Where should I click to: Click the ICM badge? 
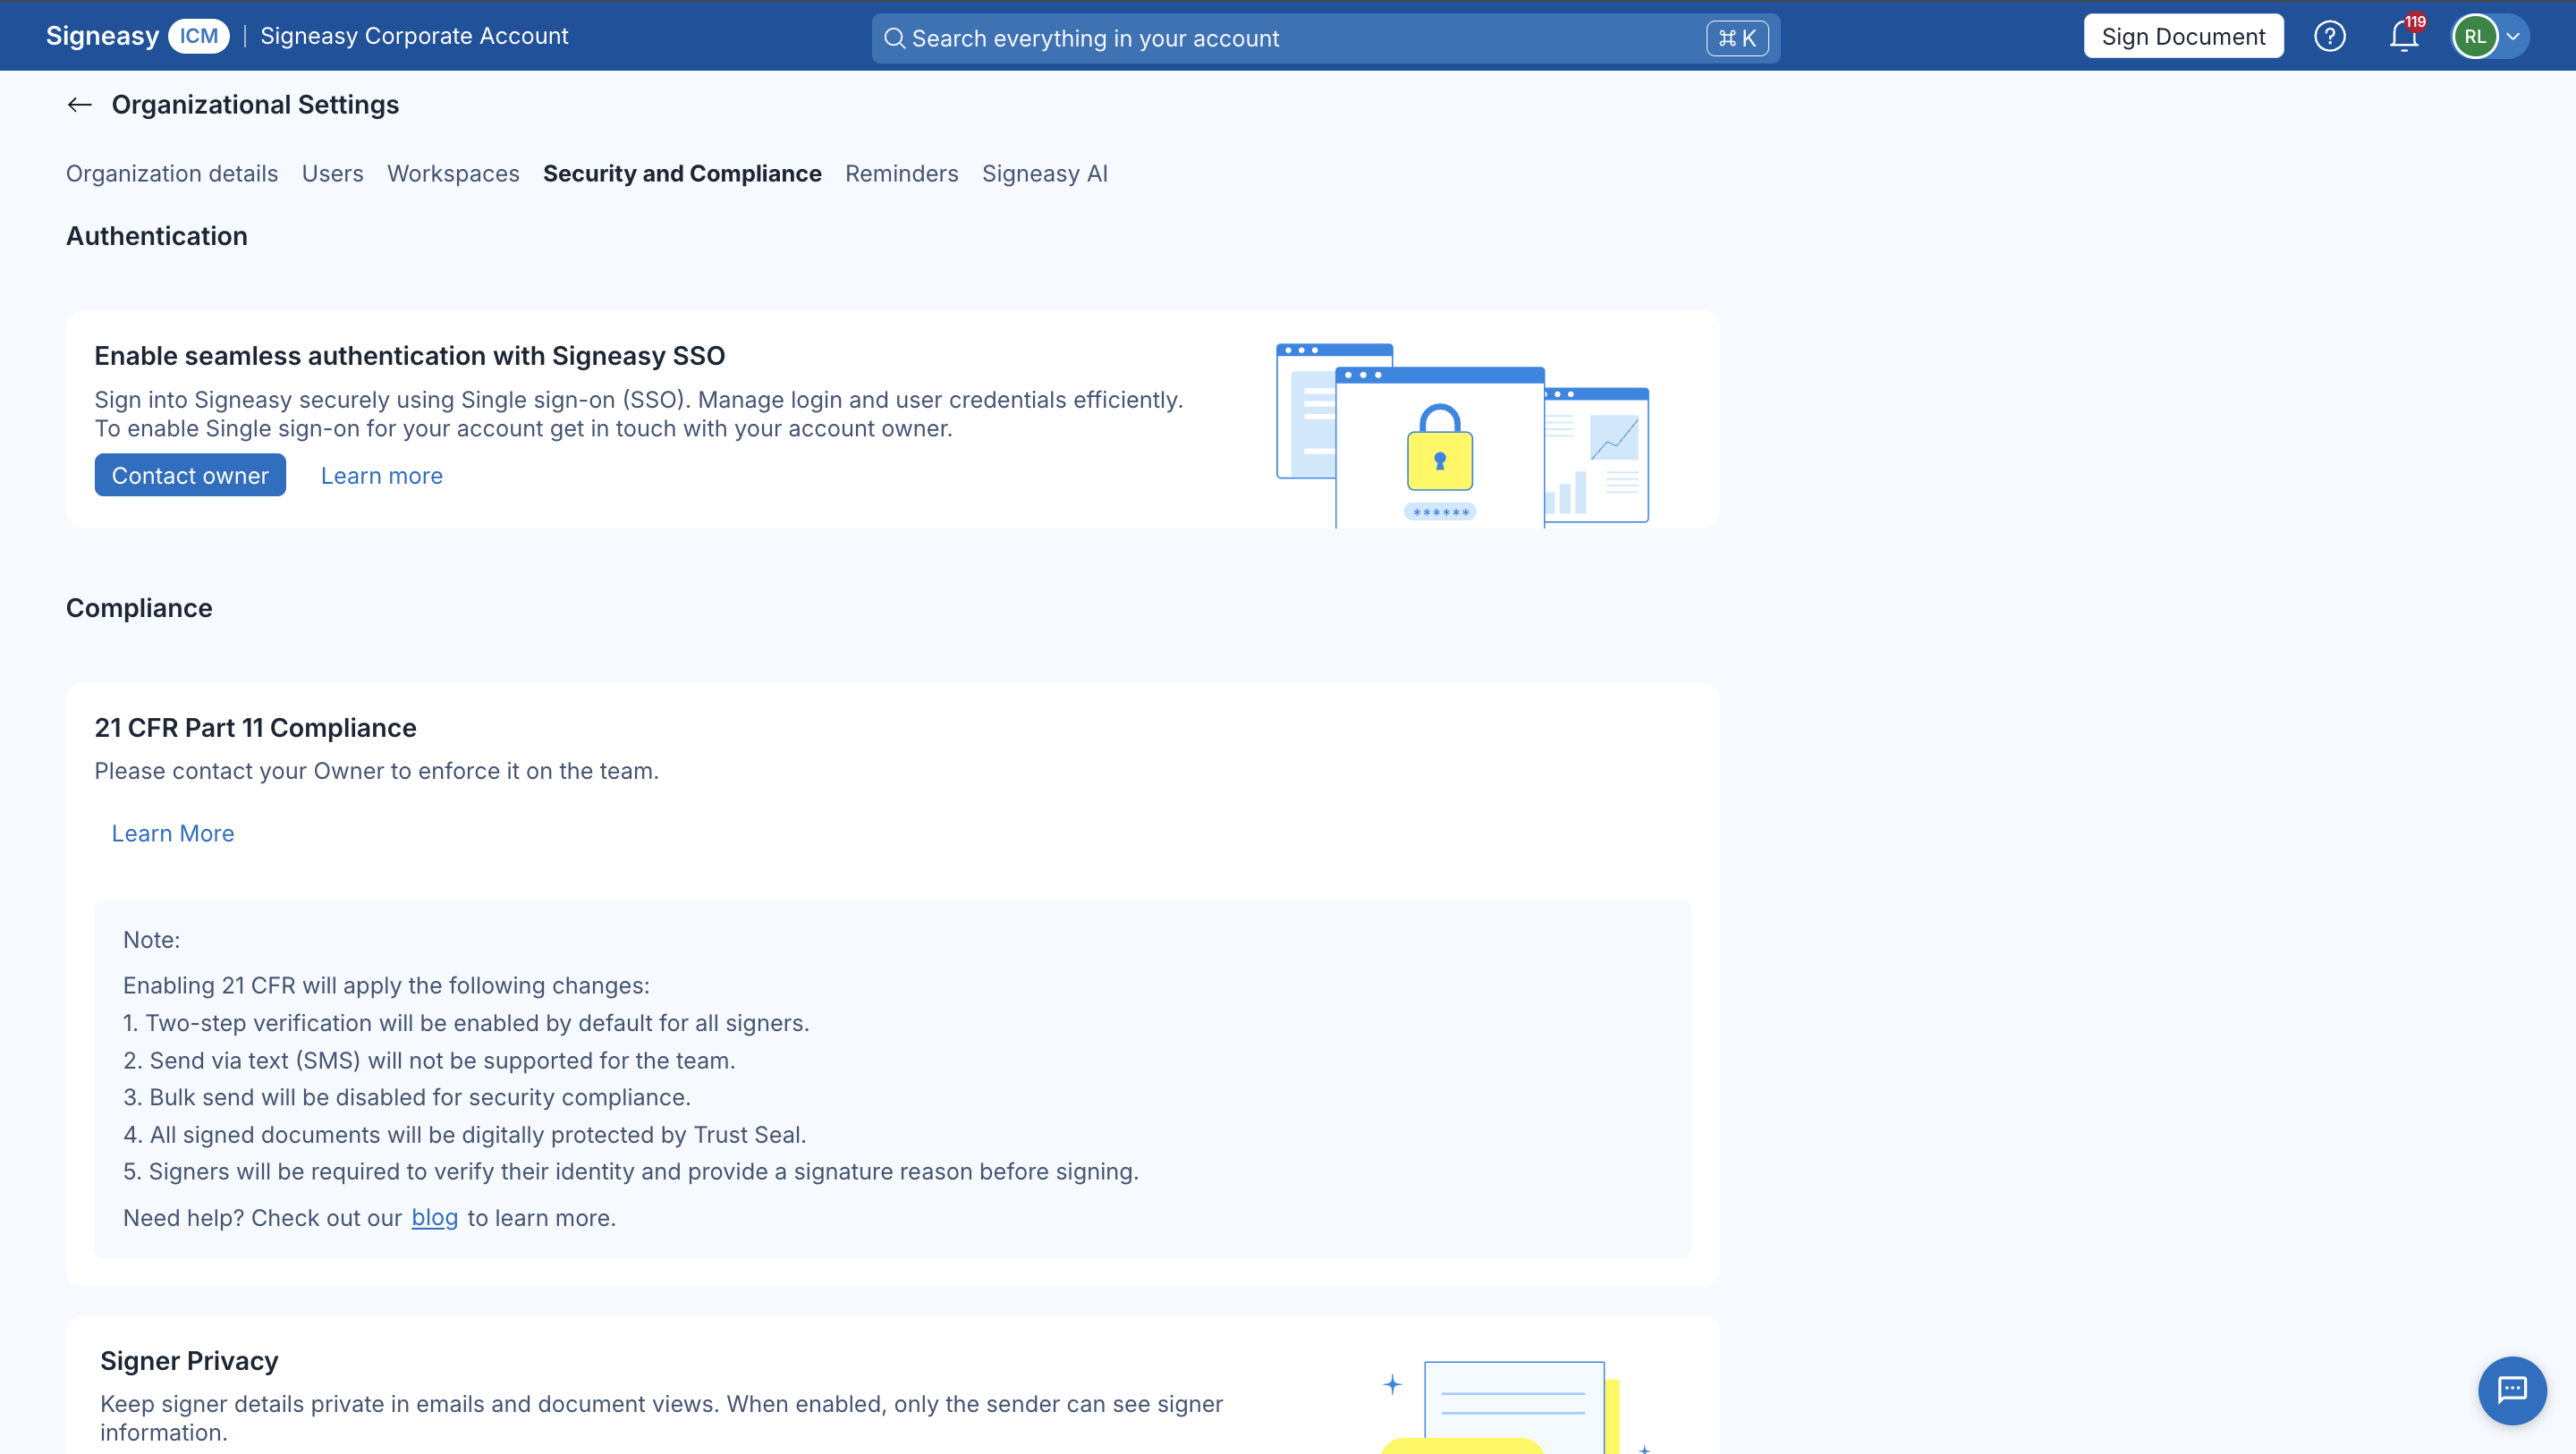pyautogui.click(x=199, y=37)
